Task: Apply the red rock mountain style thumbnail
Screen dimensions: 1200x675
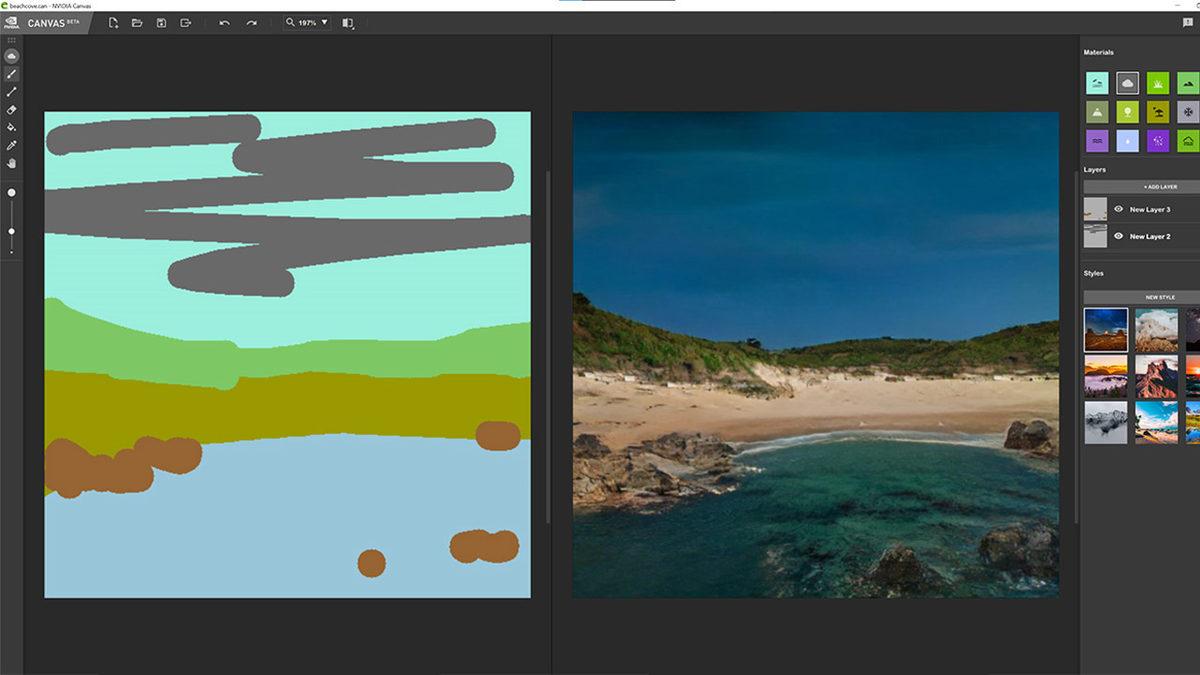Action: 1156,377
